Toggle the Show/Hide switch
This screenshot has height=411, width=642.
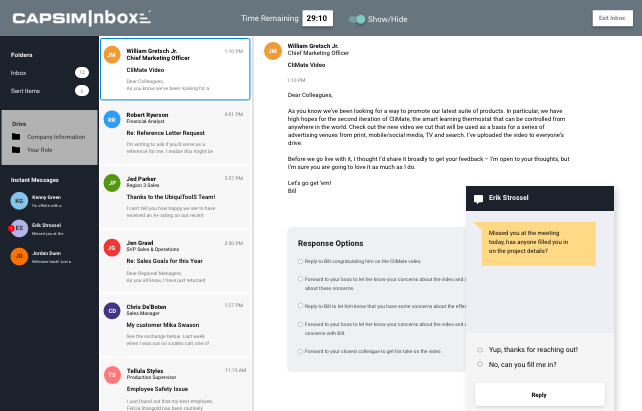(x=357, y=19)
